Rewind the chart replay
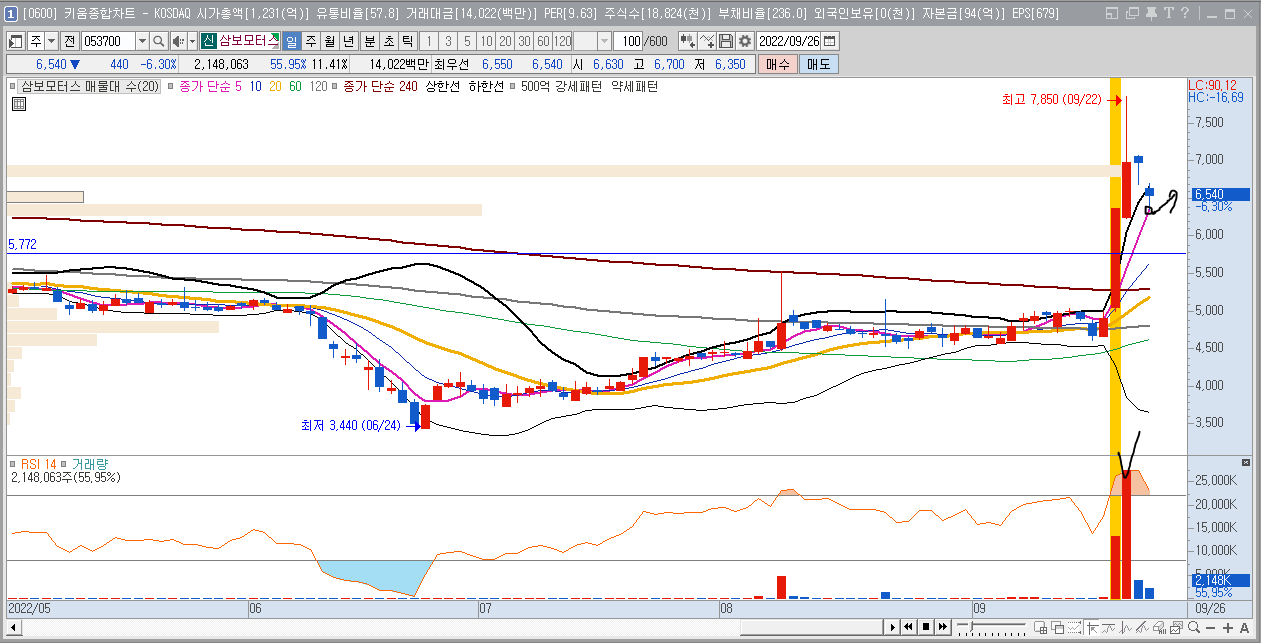Viewport: 1261px width, 643px height. pos(908,628)
